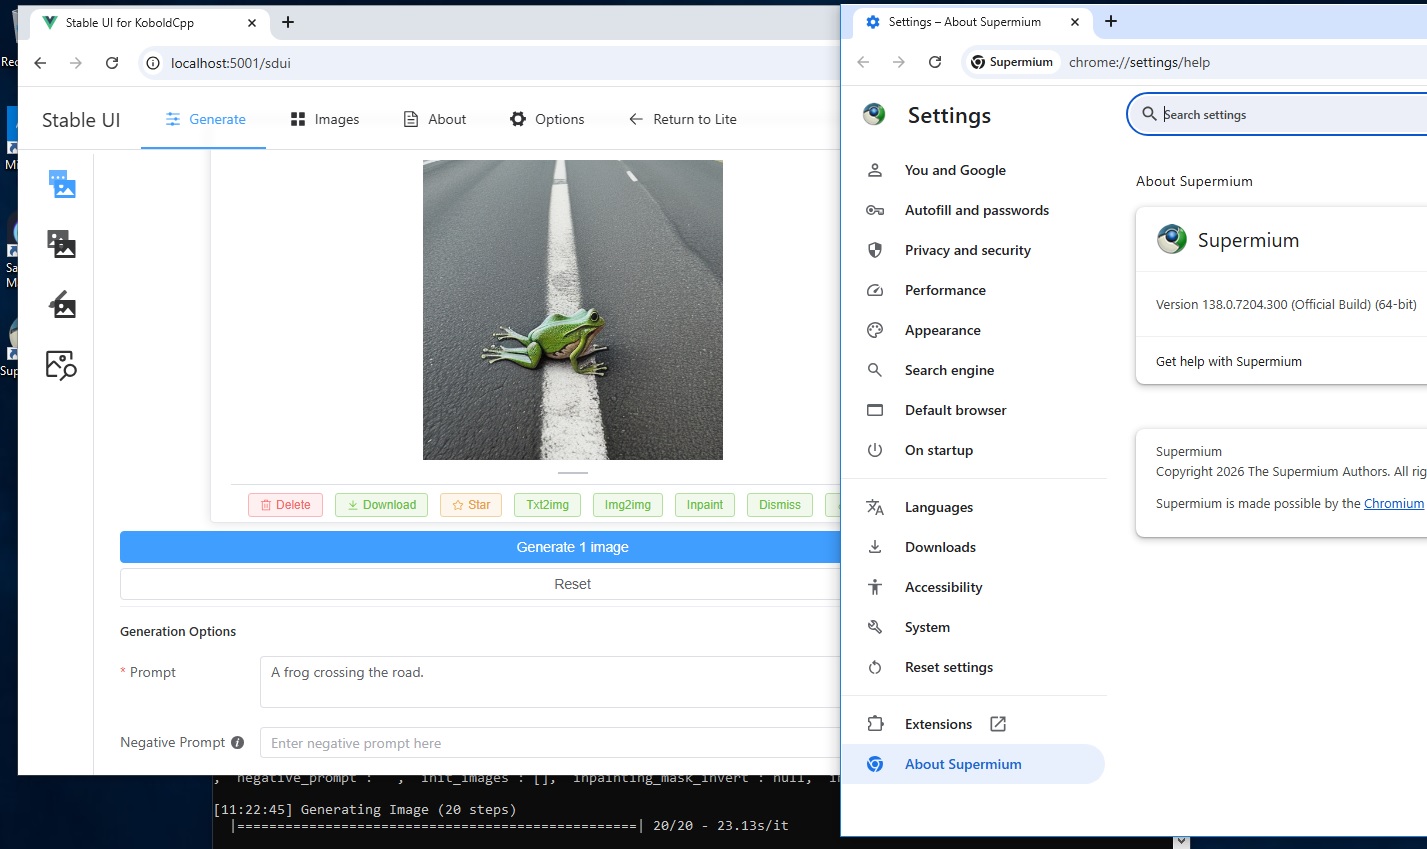Click the Supermium logo beside the Settings title
Screen dimensions: 1427x849
(874, 115)
